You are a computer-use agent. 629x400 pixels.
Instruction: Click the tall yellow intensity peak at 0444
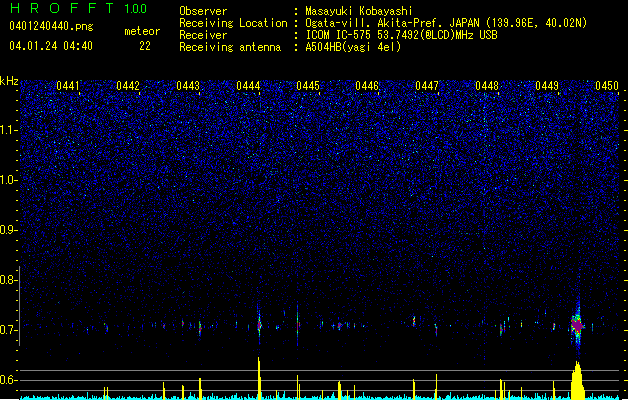point(259,377)
